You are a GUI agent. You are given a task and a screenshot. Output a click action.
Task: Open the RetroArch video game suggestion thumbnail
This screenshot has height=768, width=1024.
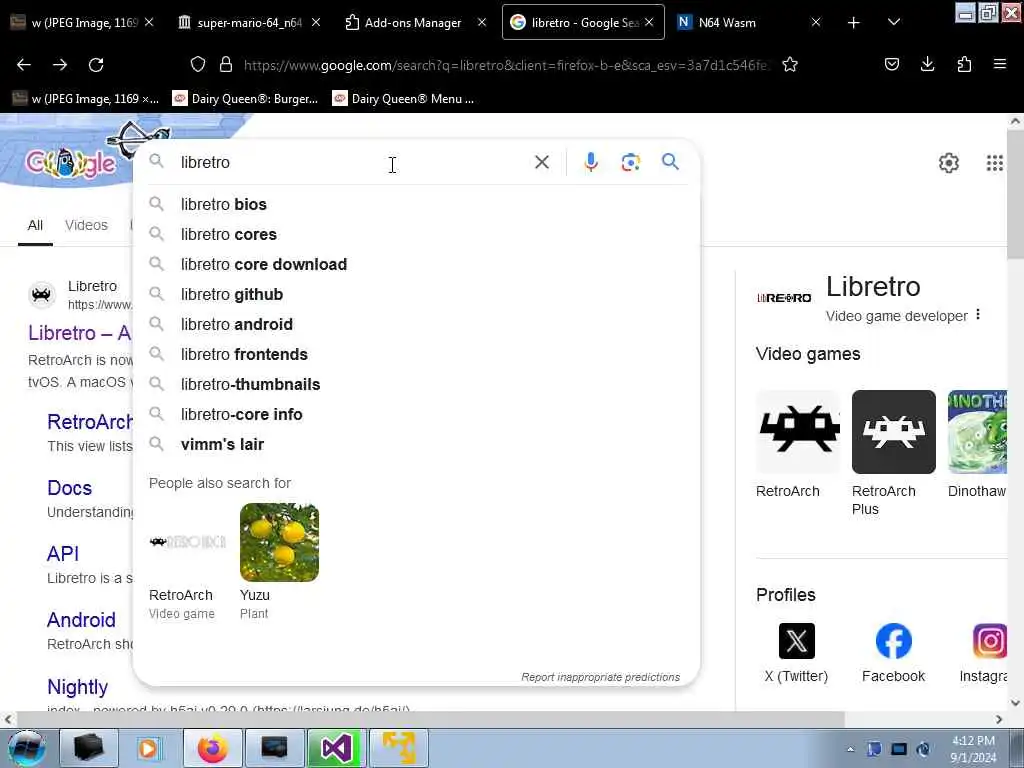(x=187, y=543)
